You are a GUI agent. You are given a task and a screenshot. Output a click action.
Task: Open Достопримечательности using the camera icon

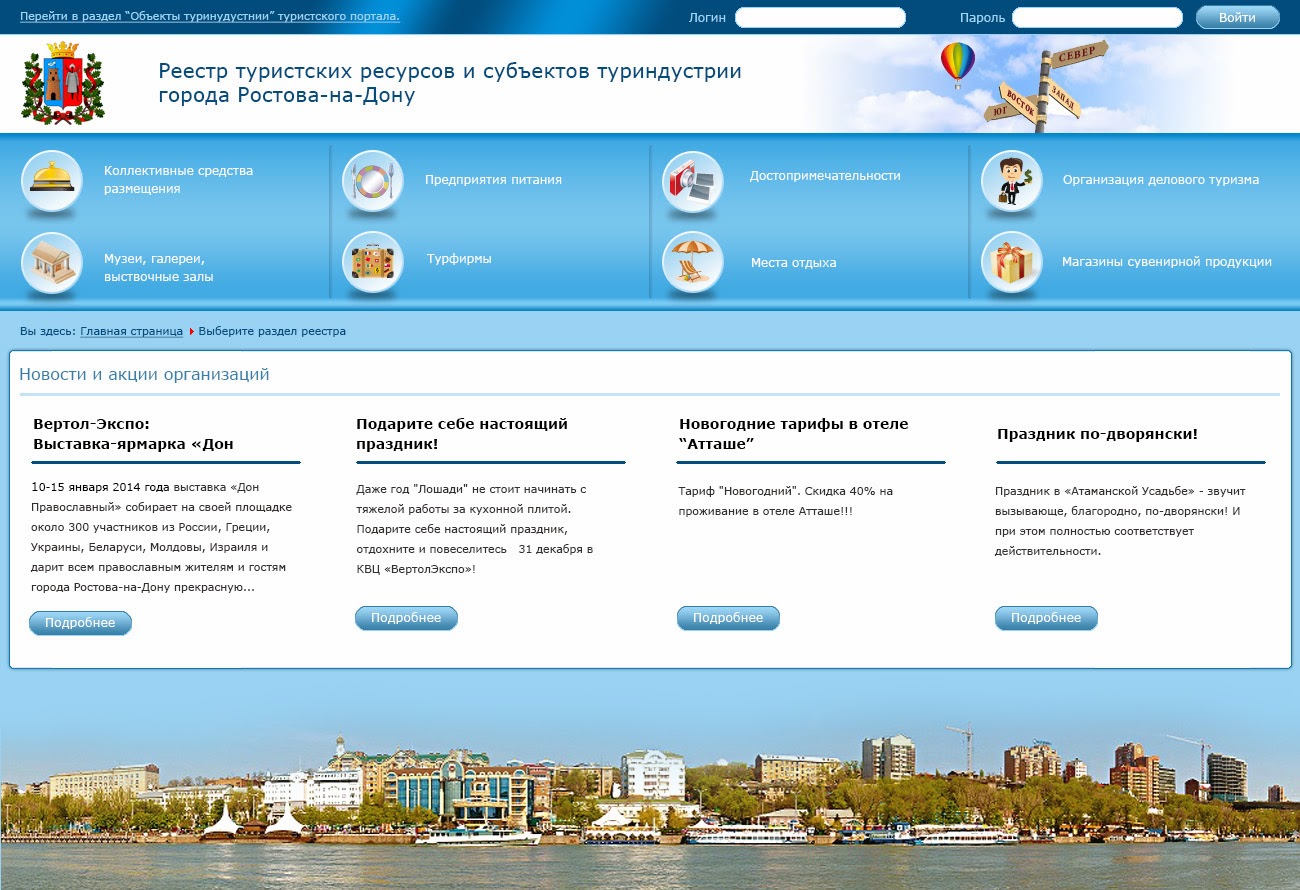pos(692,183)
